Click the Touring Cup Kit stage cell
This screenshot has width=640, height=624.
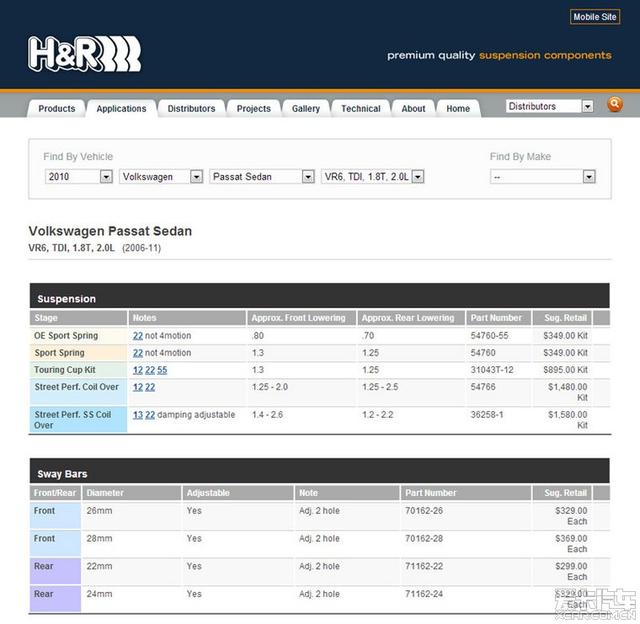pos(78,370)
